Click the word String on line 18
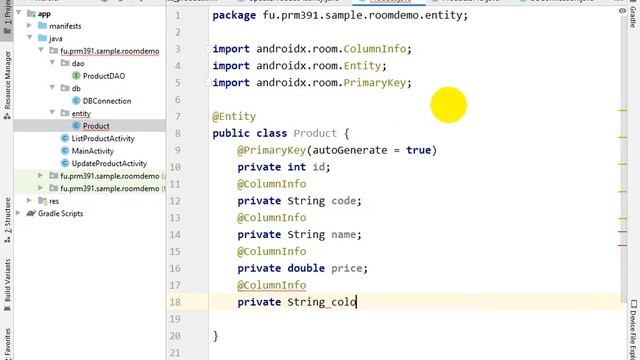640x360 pixels. (x=306, y=302)
